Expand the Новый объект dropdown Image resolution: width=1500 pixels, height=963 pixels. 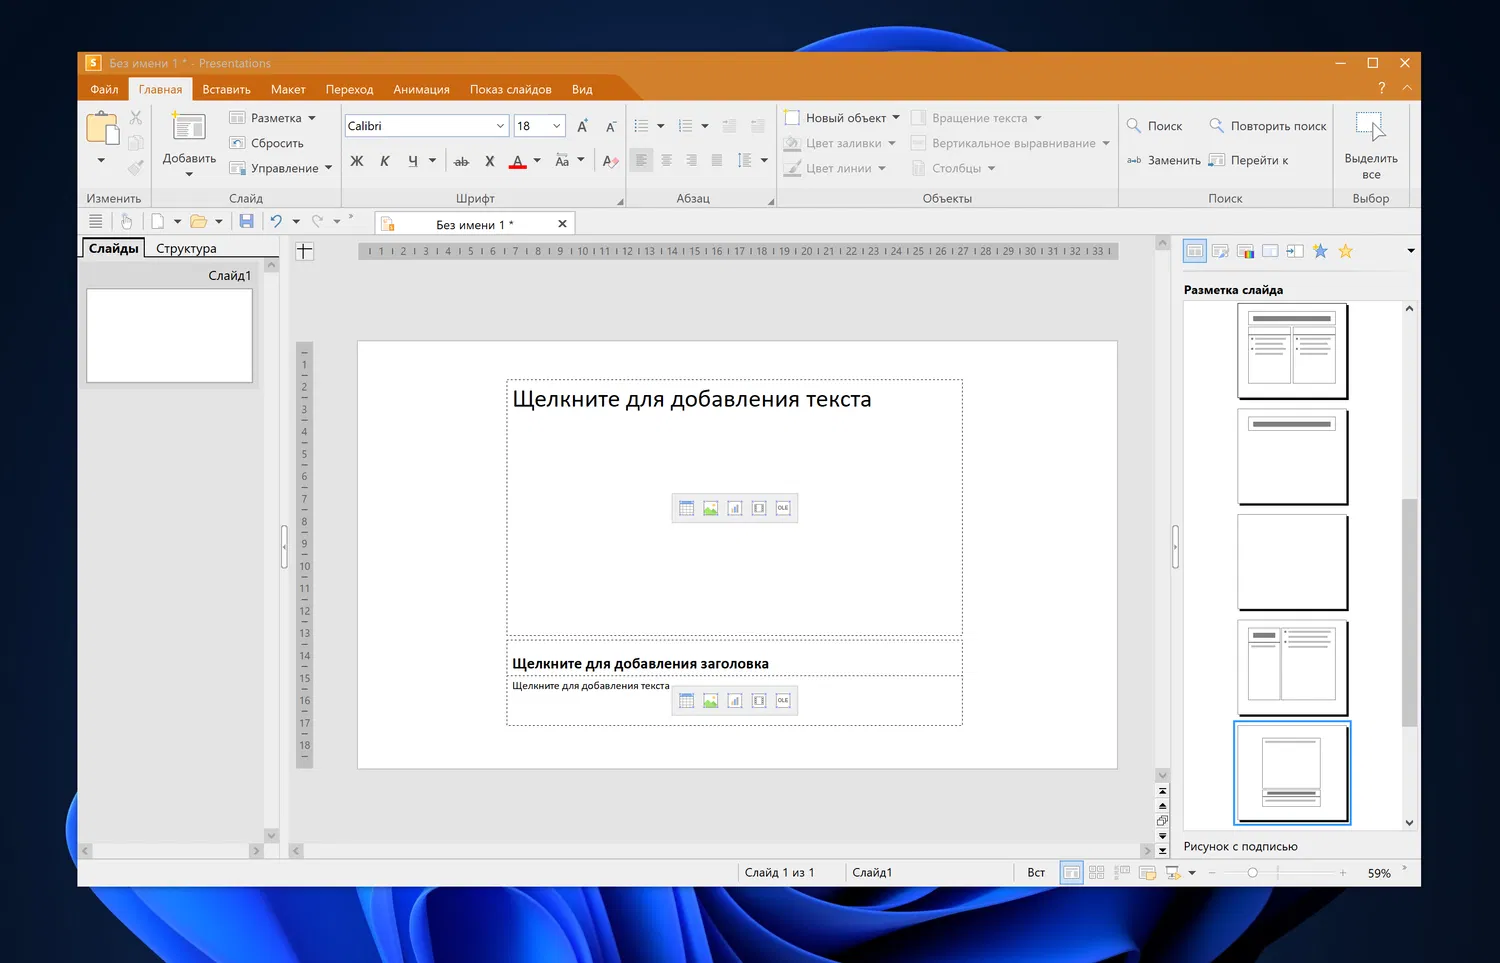tap(895, 118)
